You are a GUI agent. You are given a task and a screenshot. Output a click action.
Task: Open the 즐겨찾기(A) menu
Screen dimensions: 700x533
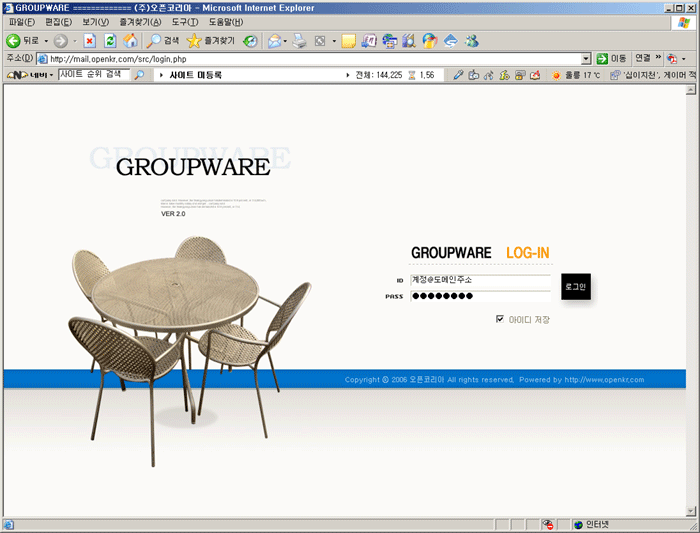140,21
